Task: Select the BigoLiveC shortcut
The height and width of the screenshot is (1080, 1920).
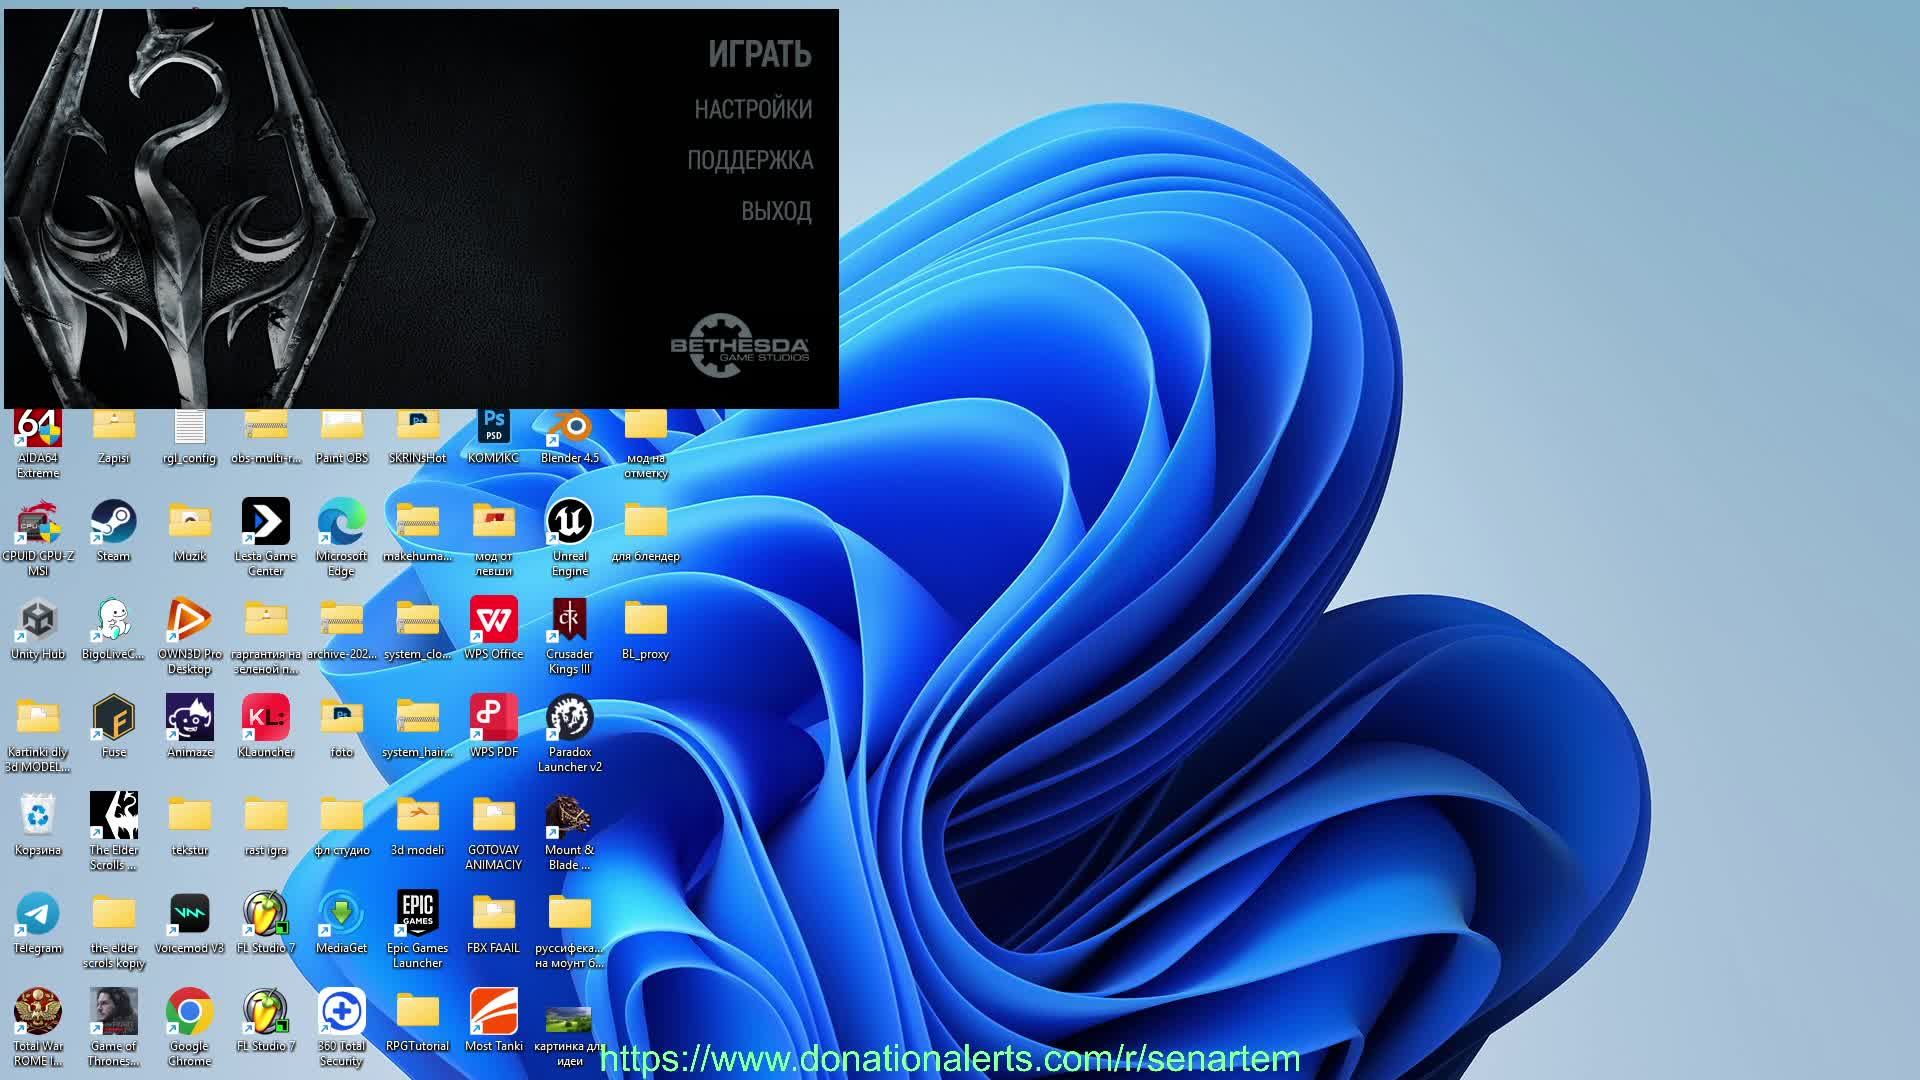Action: (x=114, y=629)
